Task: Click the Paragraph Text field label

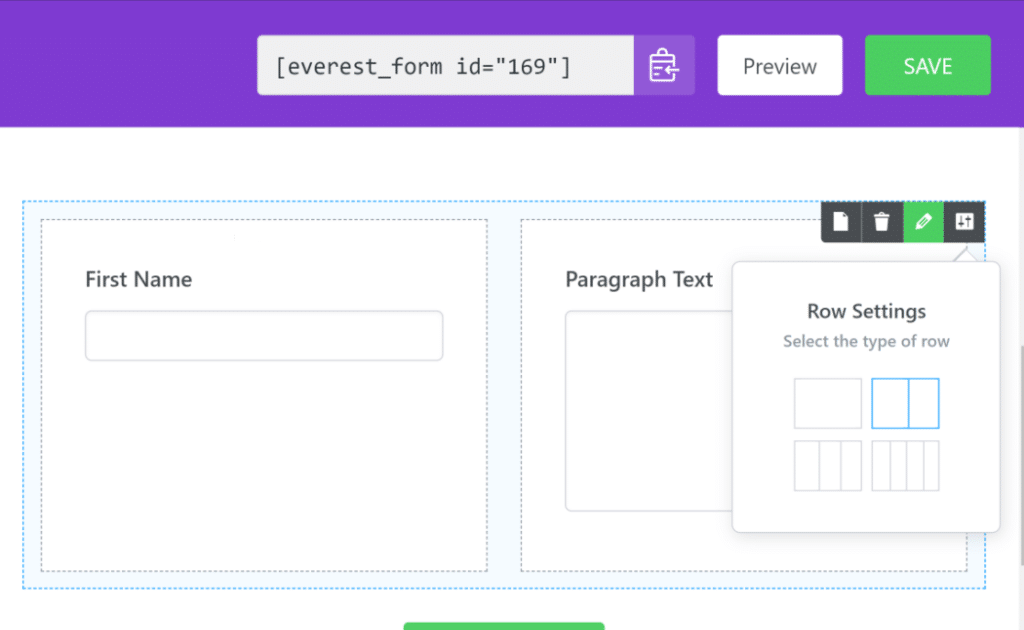Action: [x=639, y=280]
